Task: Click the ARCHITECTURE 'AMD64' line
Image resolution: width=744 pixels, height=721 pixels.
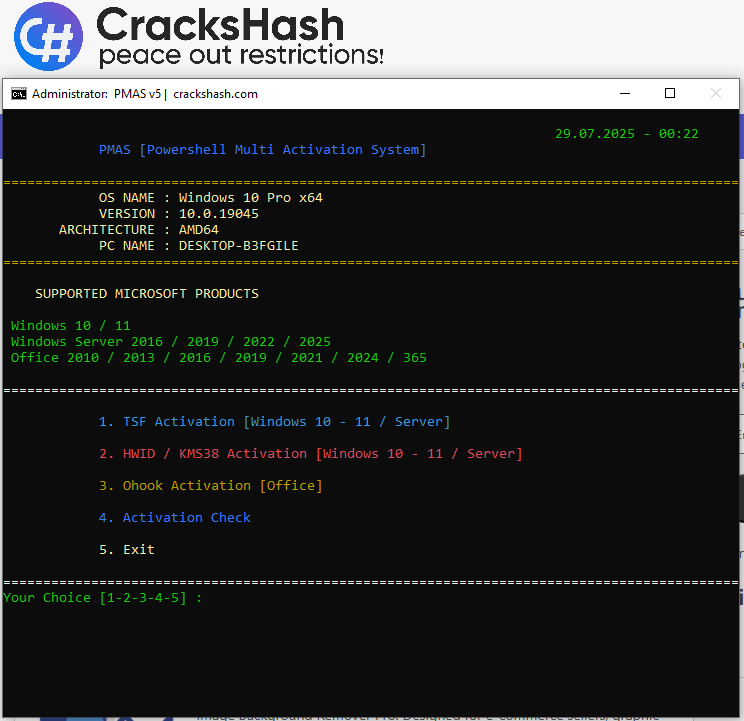Action: (x=139, y=230)
